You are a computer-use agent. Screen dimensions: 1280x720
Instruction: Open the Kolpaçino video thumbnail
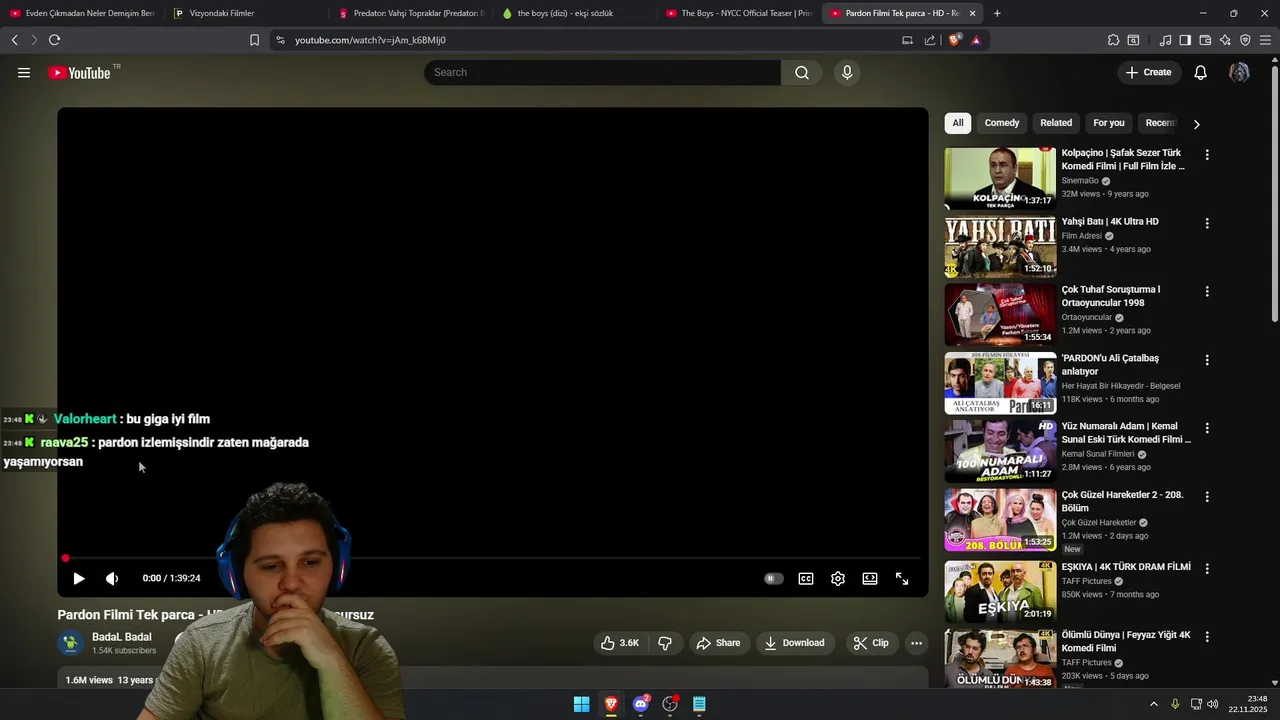[1000, 178]
